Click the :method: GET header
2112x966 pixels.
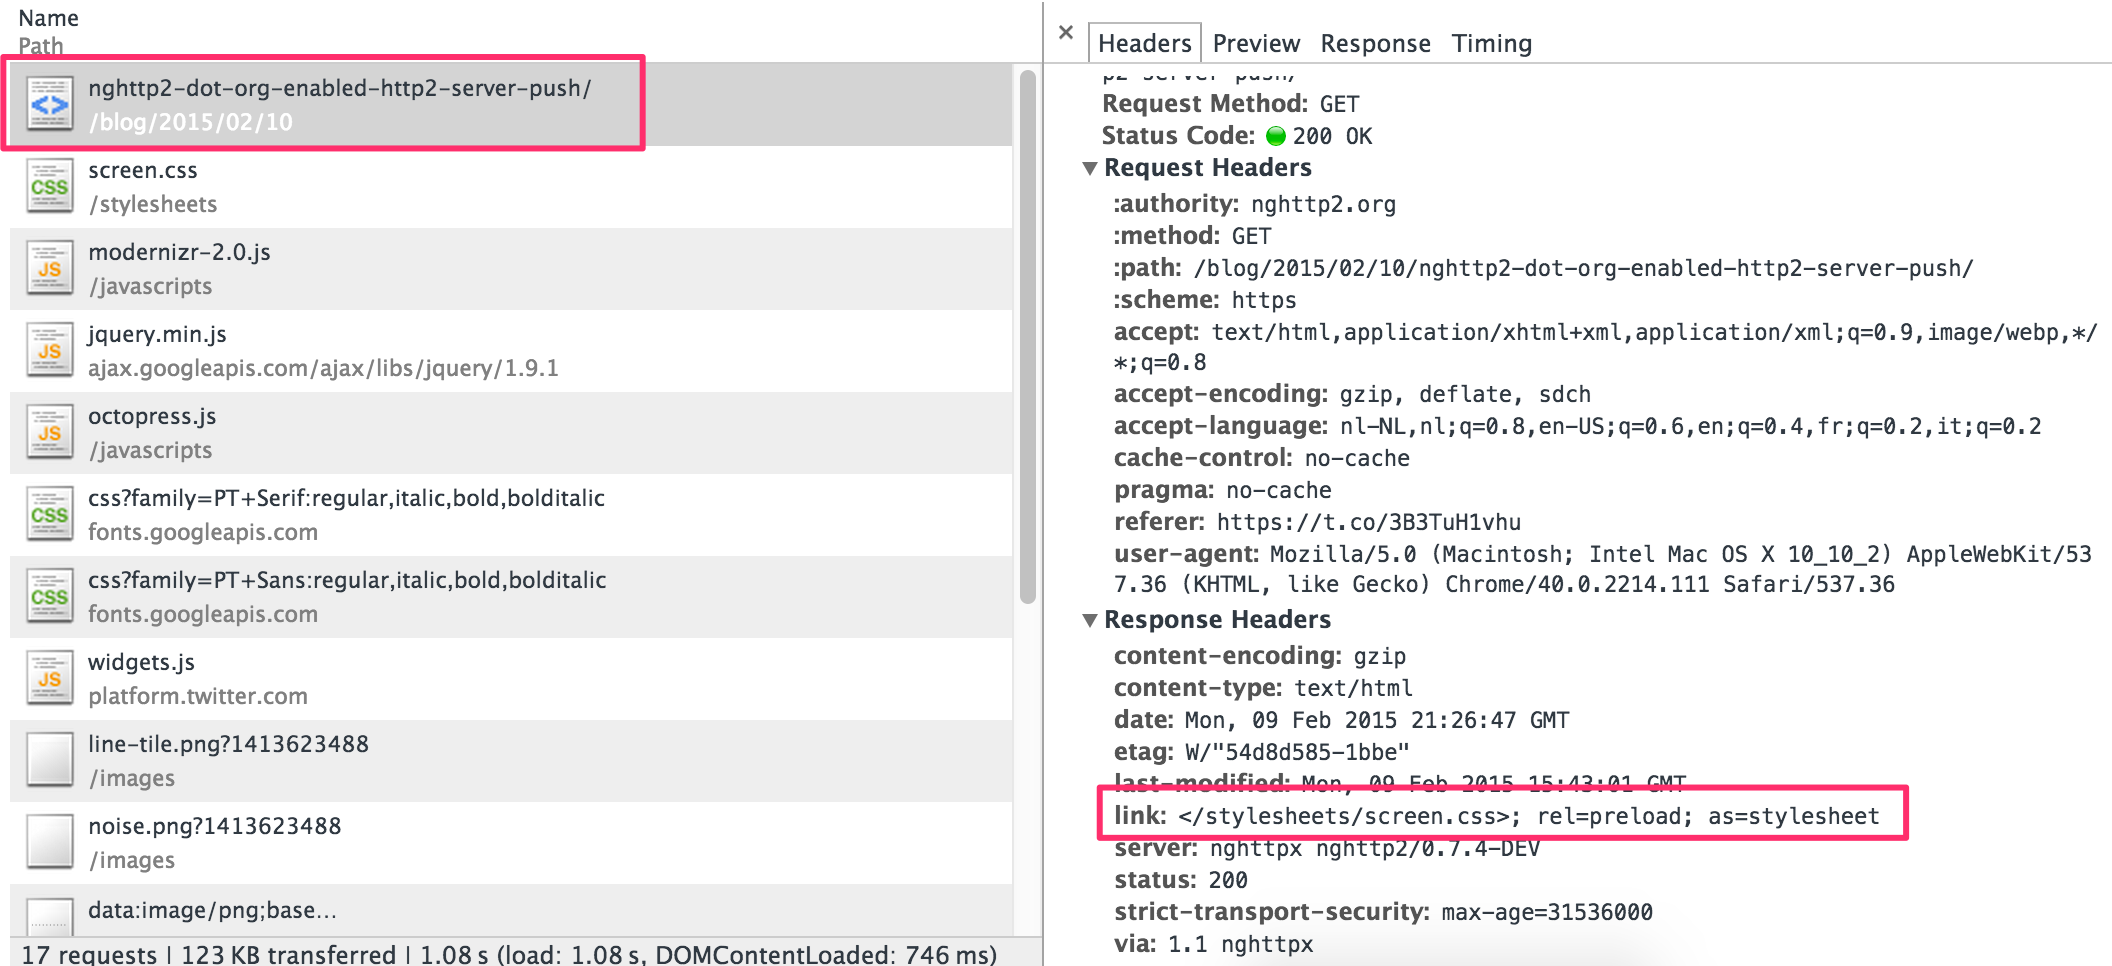[x=1192, y=236]
